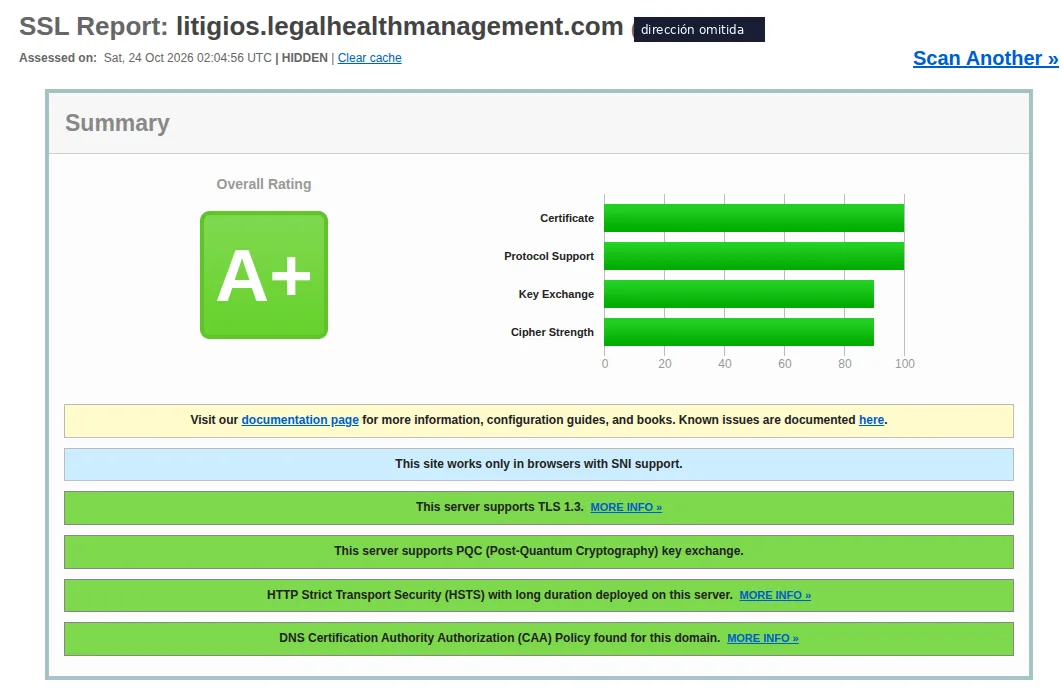
Task: Click the Clear cache link
Action: [x=370, y=58]
